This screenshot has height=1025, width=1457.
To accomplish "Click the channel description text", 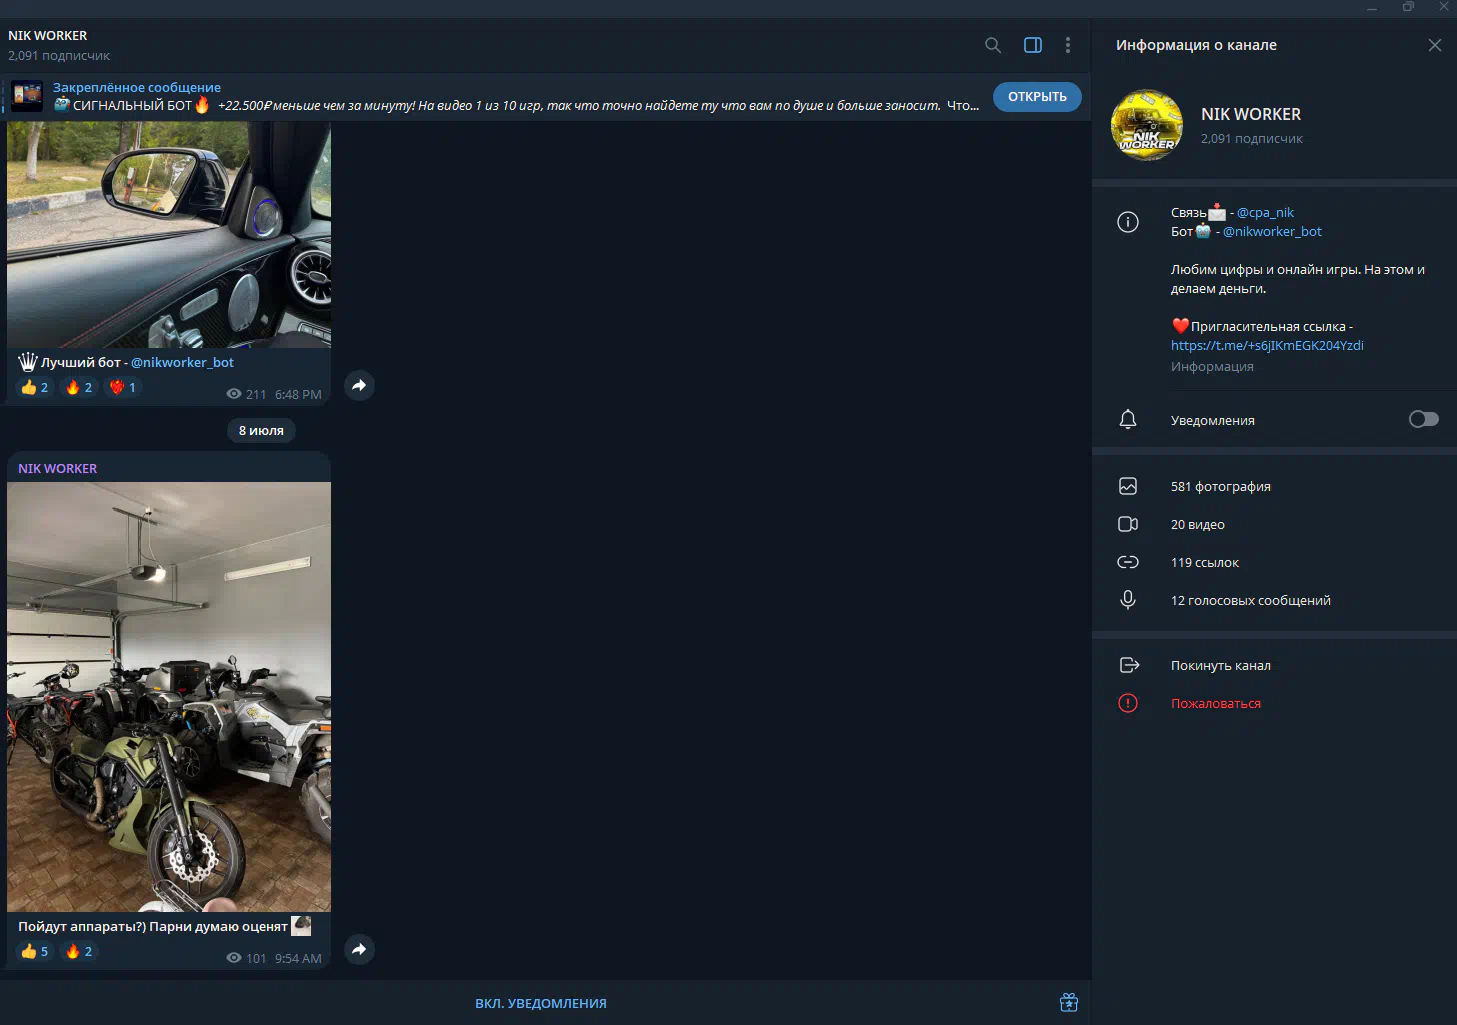I will click(1298, 279).
